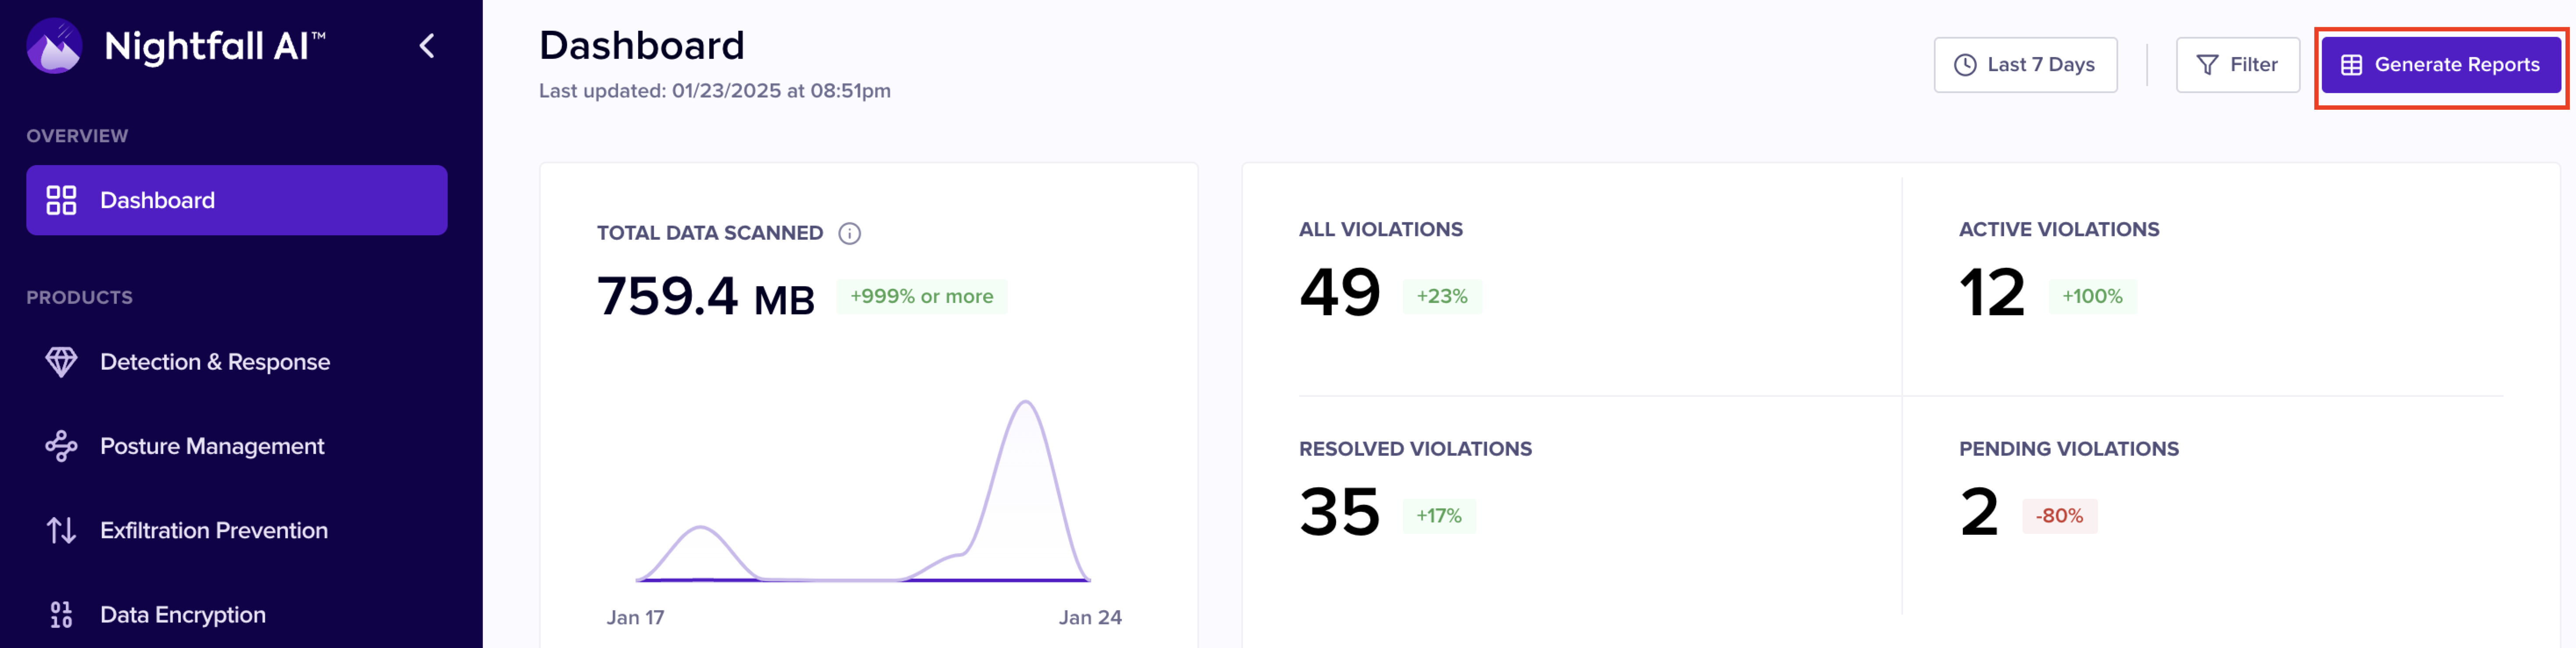Open the Filter options
The height and width of the screenshot is (648, 2576).
(2237, 65)
